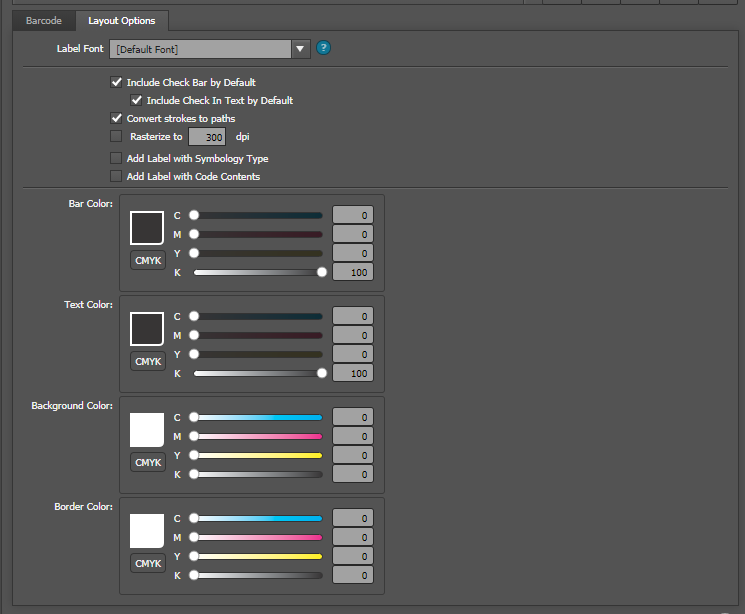745x614 pixels.
Task: Open the Text Color swatch
Action: tap(147, 329)
